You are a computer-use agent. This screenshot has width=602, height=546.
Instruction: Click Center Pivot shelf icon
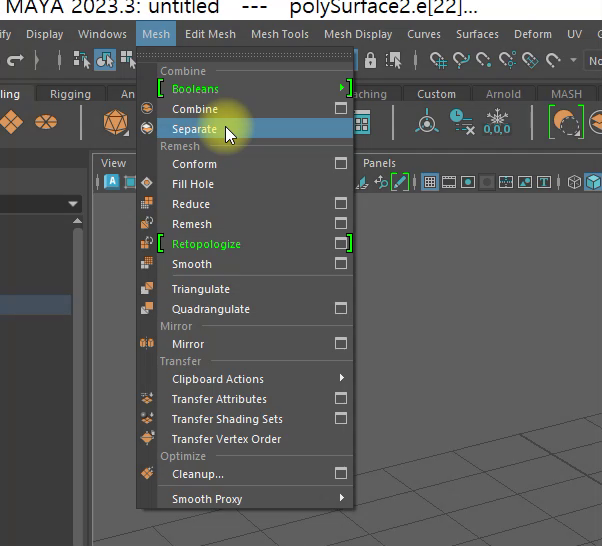[427, 122]
